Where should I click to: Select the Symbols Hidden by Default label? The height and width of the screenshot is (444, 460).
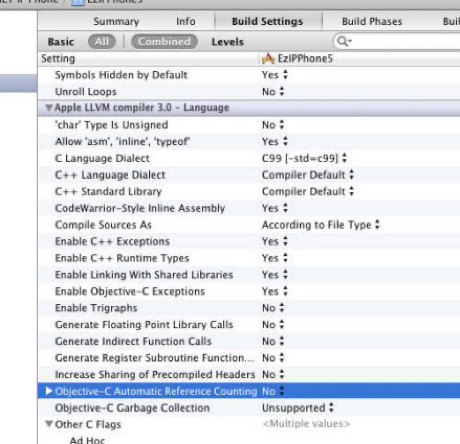[121, 75]
